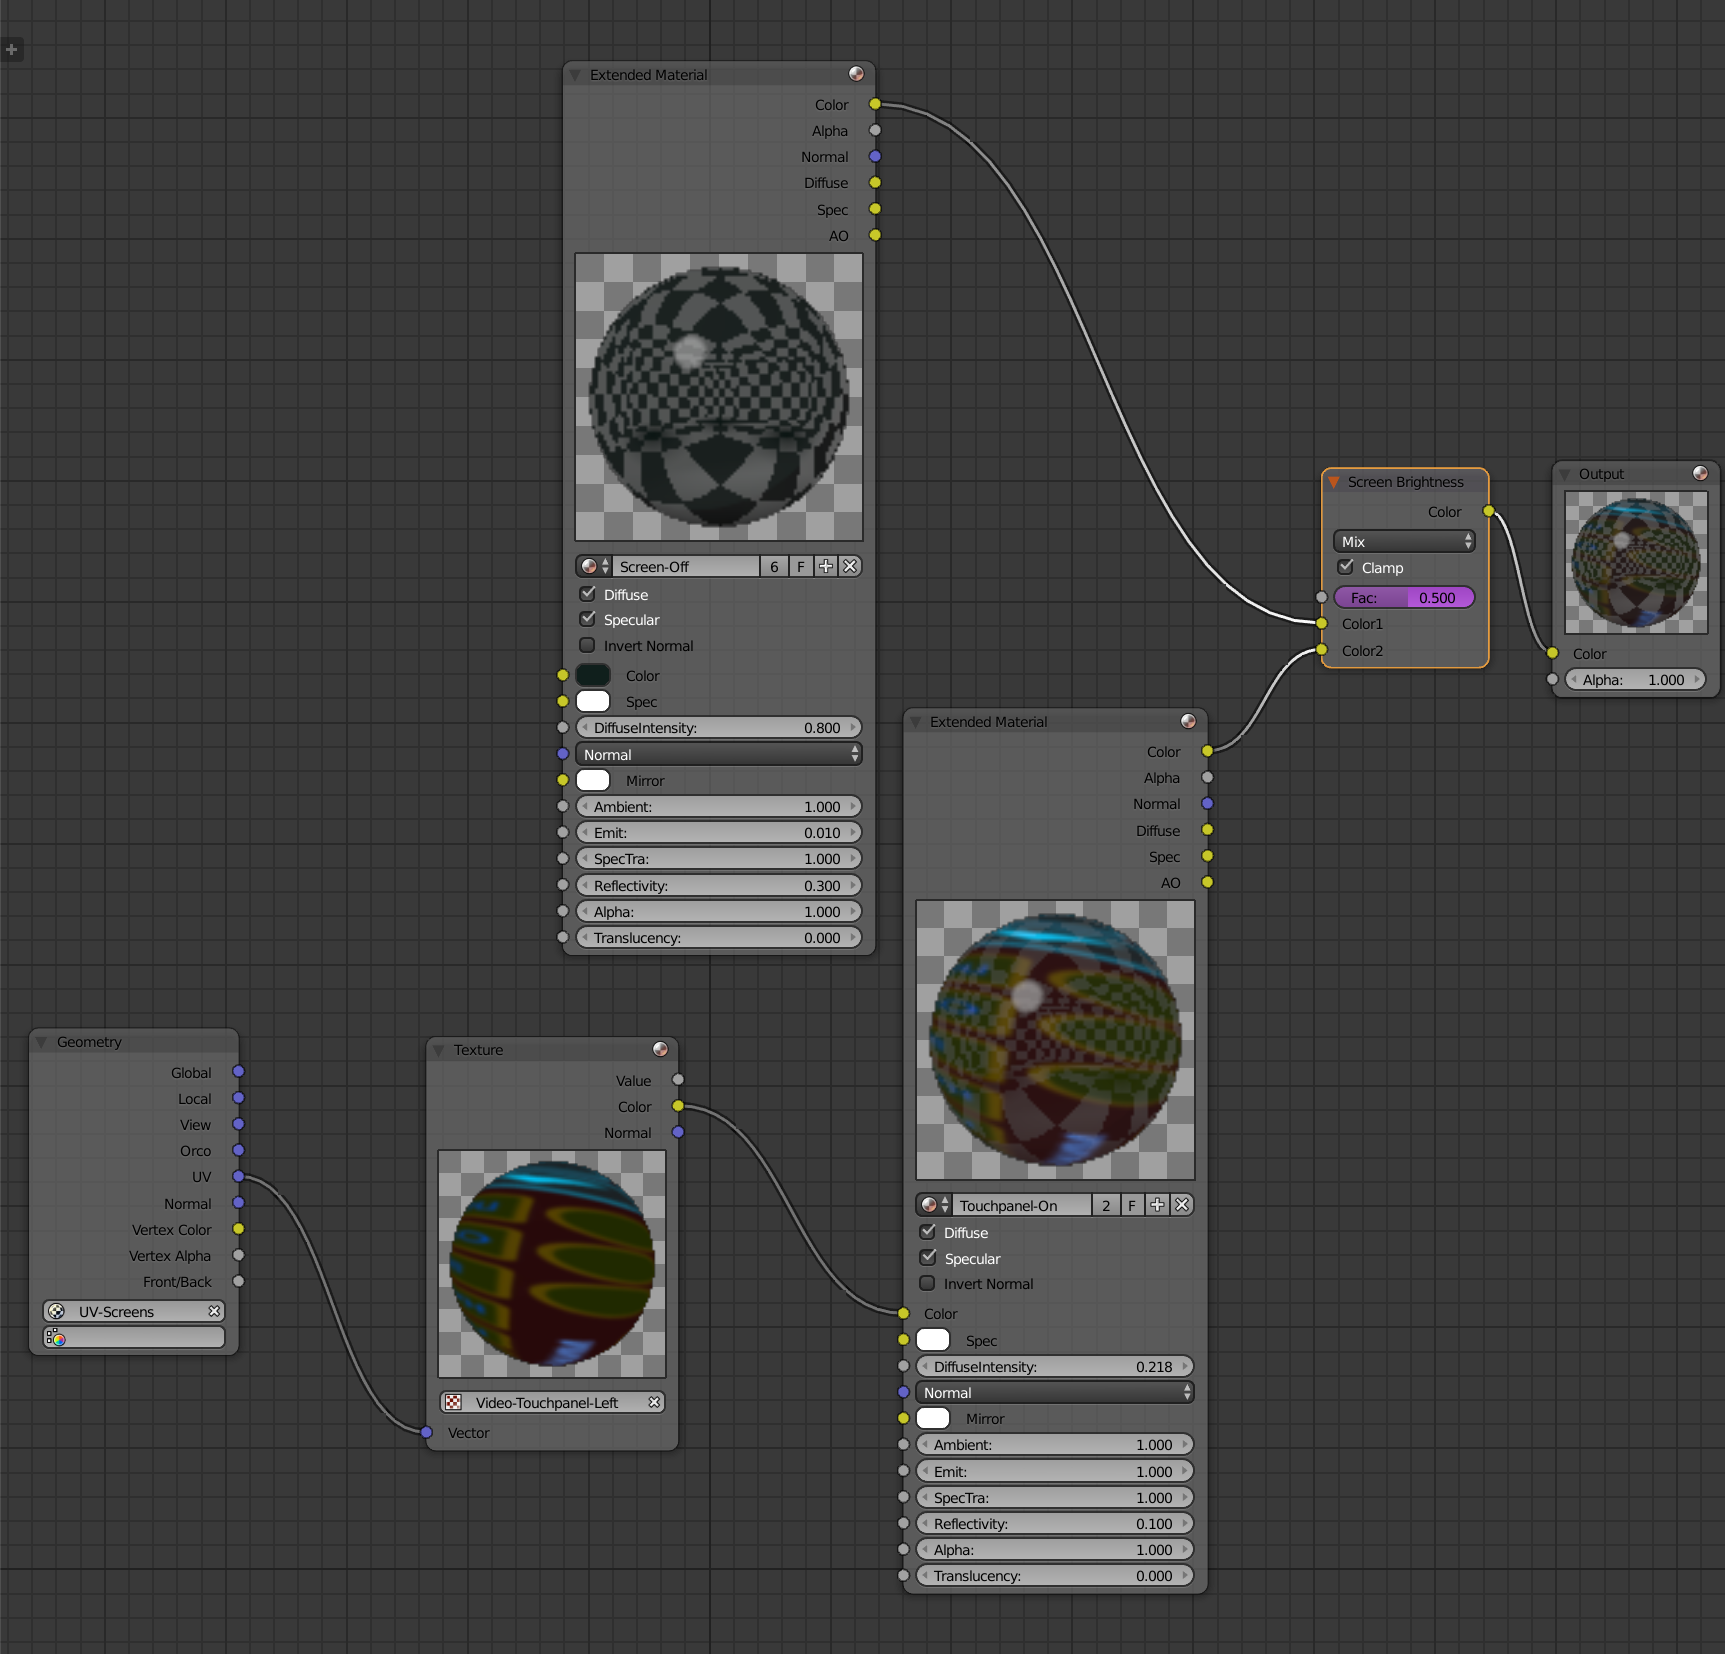Toggle preview sphere icon on Texture node header

pyautogui.click(x=660, y=1049)
